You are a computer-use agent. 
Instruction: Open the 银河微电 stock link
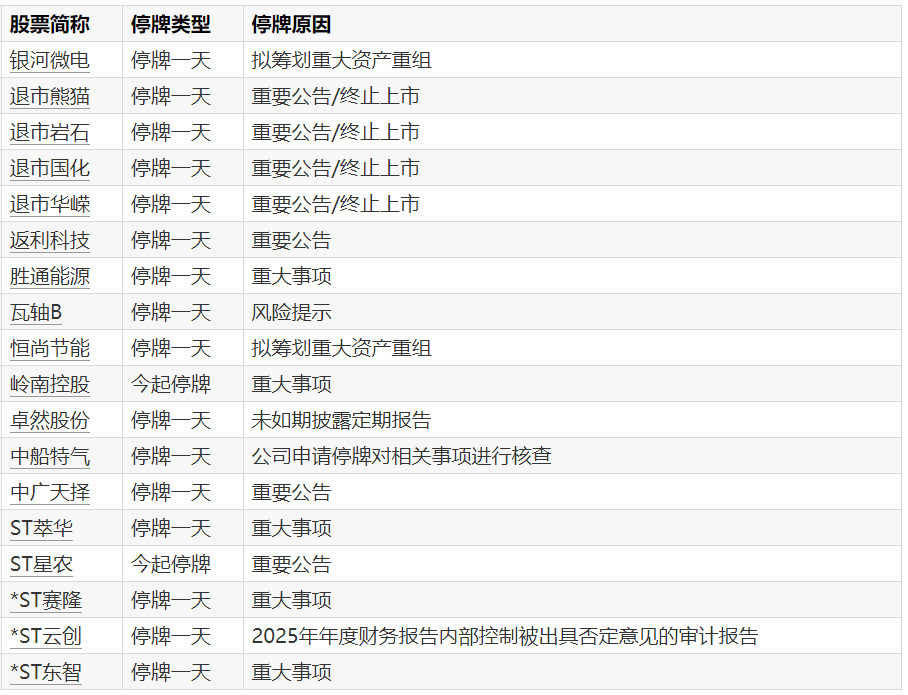coord(50,60)
